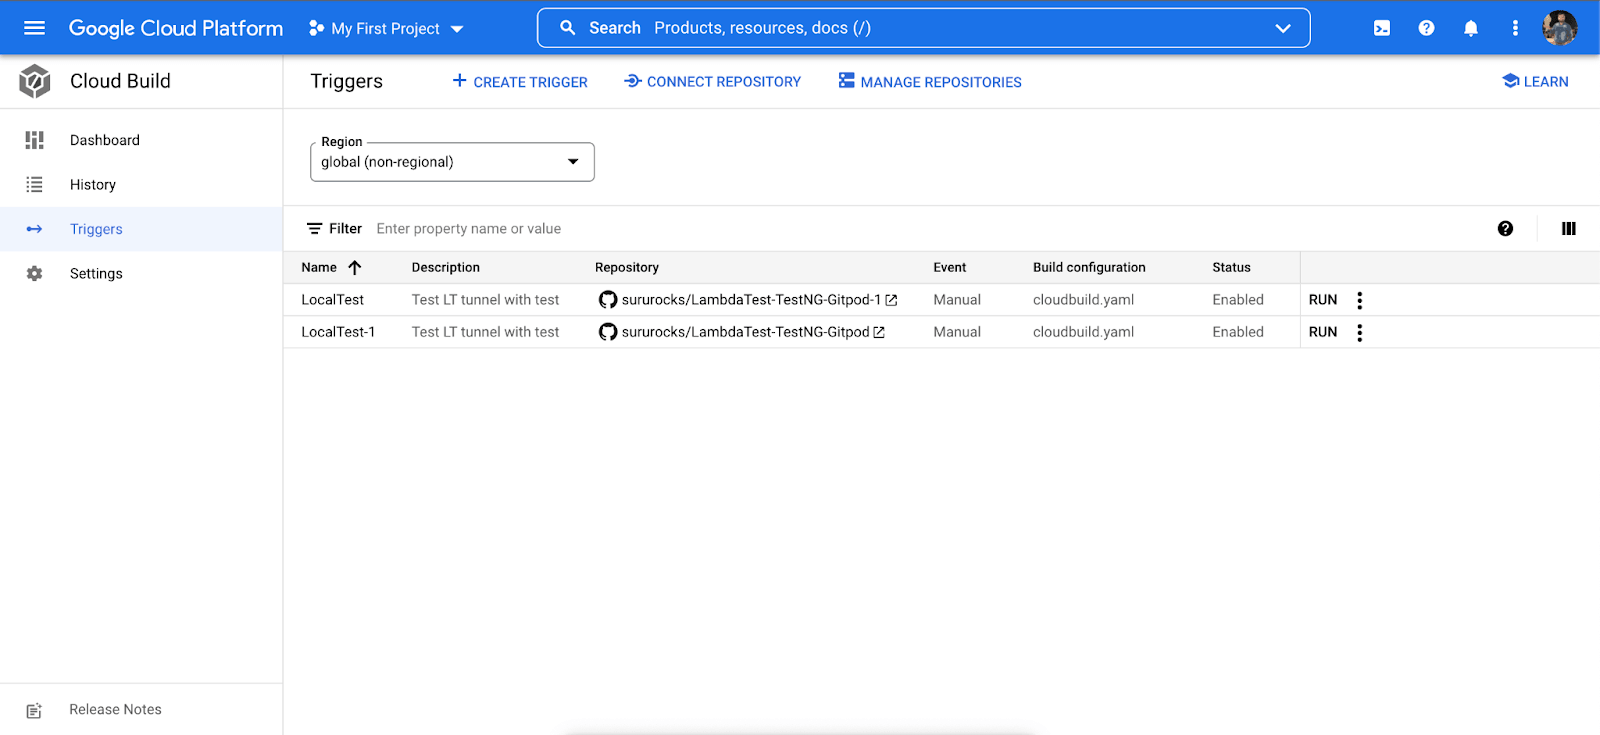Open Settings in sidebar
The image size is (1600, 735).
coord(96,274)
